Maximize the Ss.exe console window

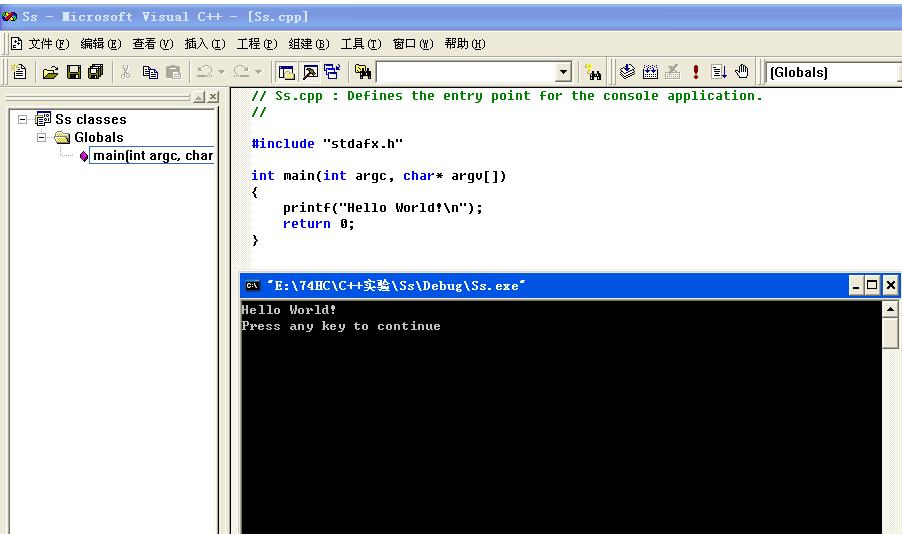pos(872,285)
